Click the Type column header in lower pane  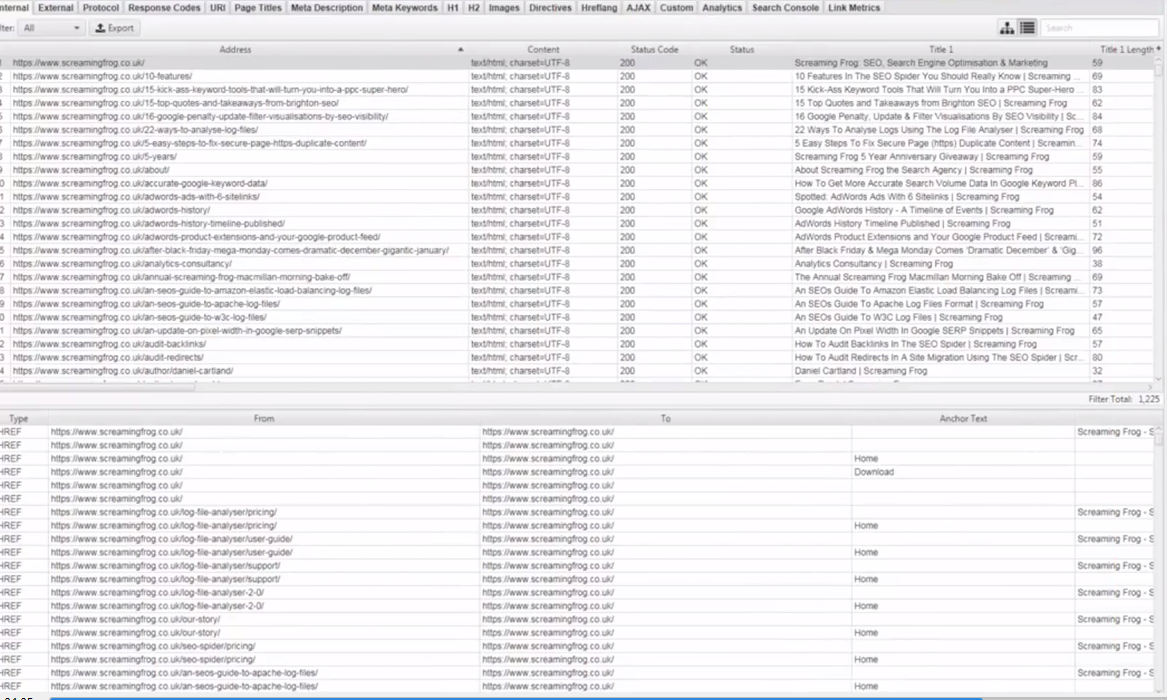click(x=18, y=418)
